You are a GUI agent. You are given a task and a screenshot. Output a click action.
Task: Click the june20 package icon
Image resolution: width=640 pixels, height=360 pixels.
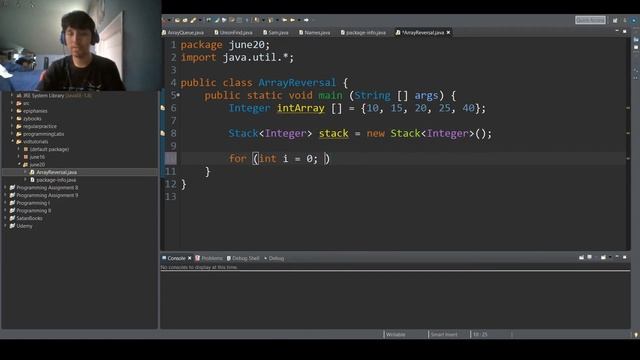[25, 164]
